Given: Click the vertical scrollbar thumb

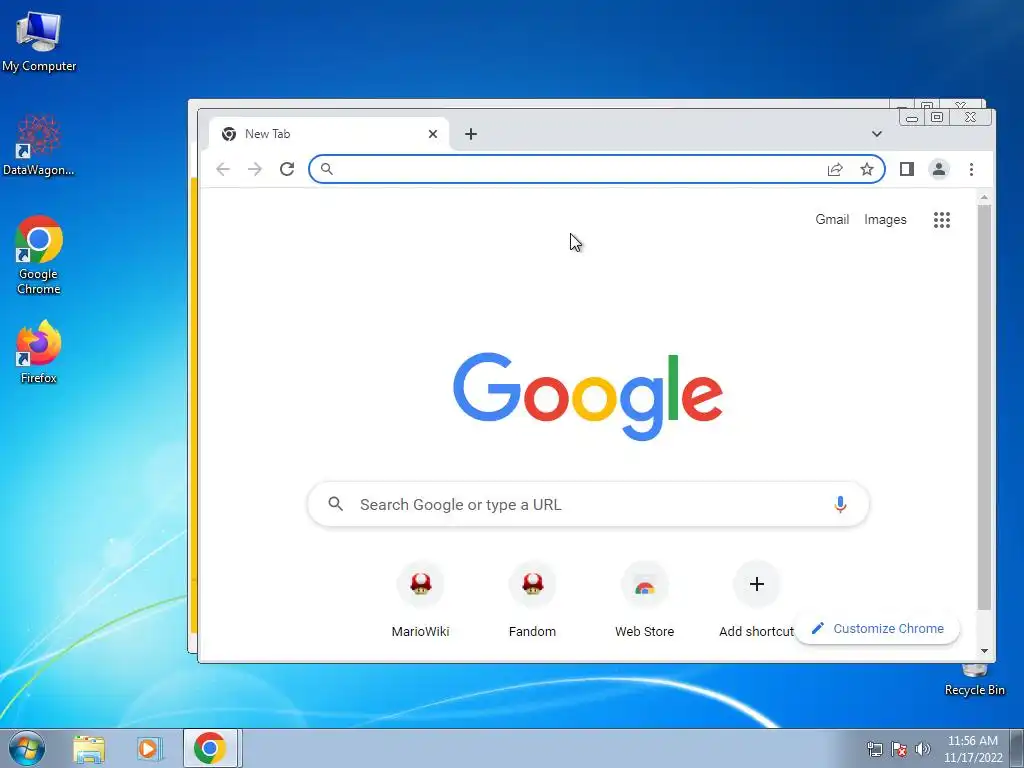Looking at the screenshot, I should 984,408.
